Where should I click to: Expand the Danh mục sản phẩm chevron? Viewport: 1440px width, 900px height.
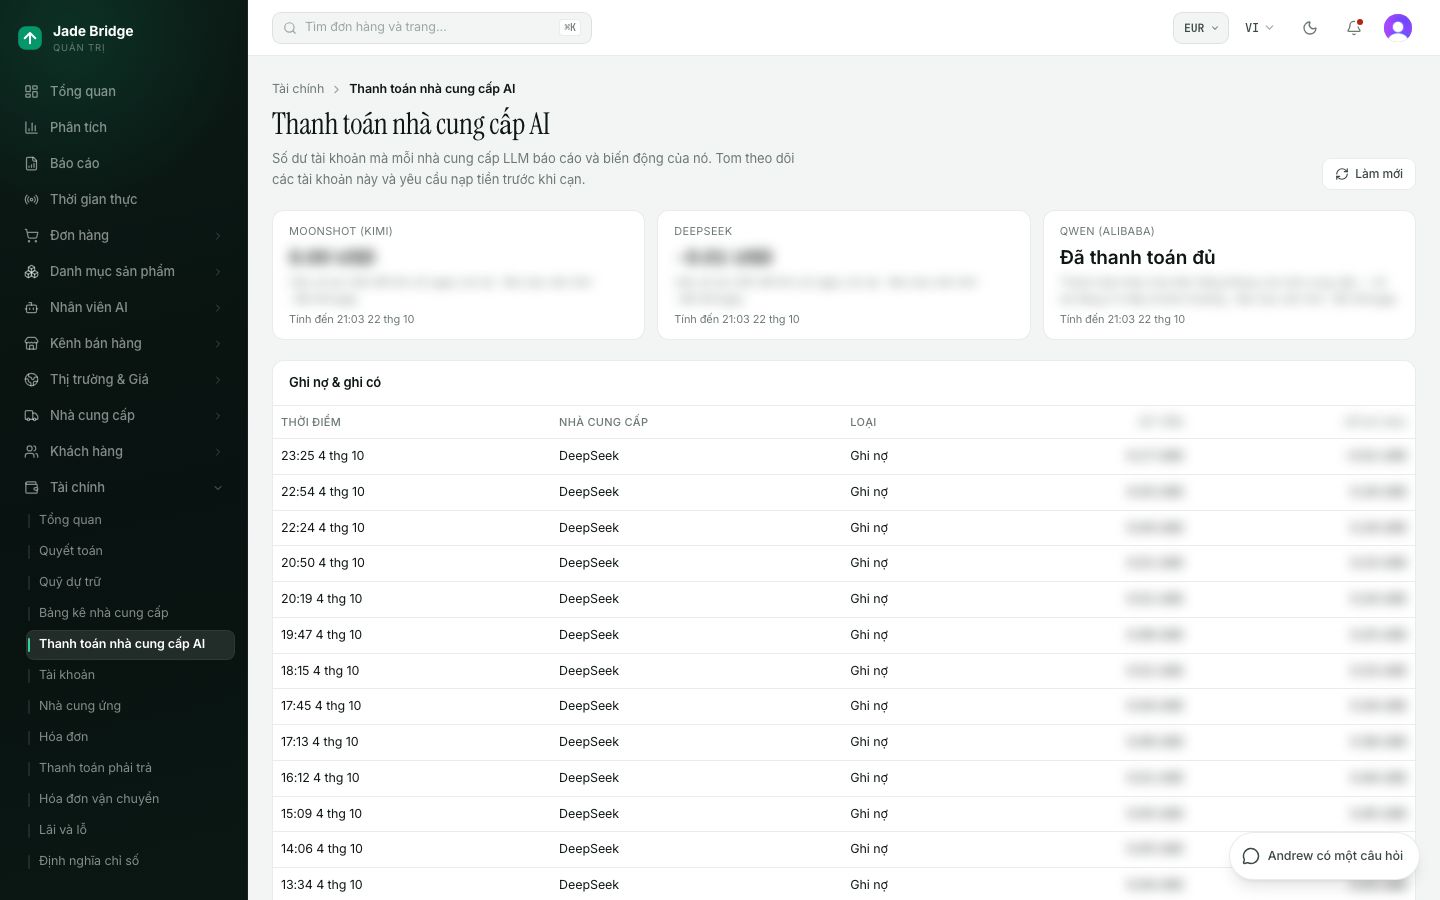(x=218, y=272)
